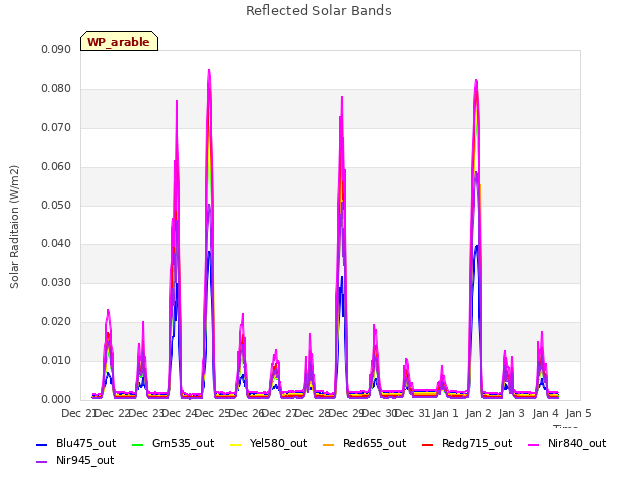Click the 0.030 y-axis tick label

click(56, 282)
